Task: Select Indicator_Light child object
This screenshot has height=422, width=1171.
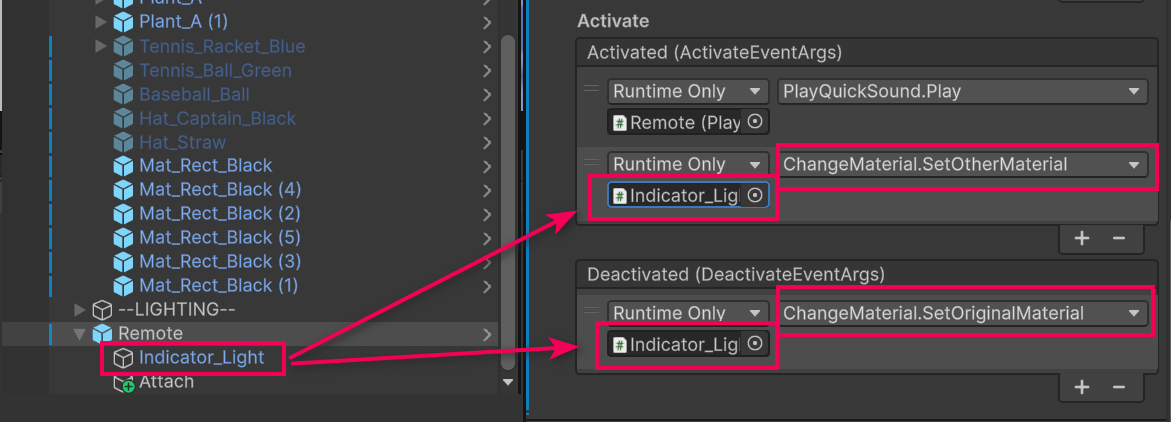Action: (202, 358)
